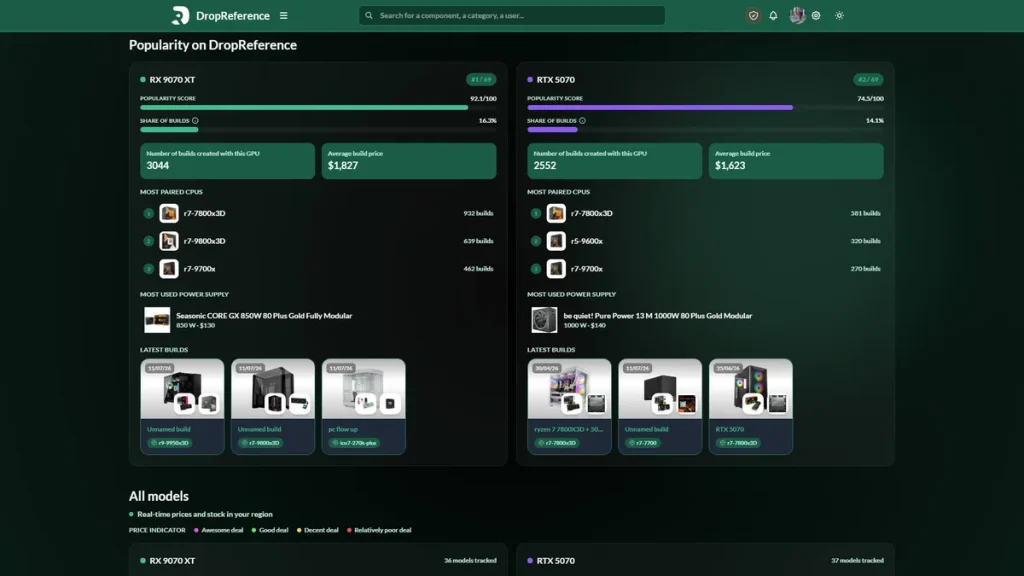
Task: Click info icon beside RX 9070 XT Share of Builds
Action: pyautogui.click(x=195, y=121)
